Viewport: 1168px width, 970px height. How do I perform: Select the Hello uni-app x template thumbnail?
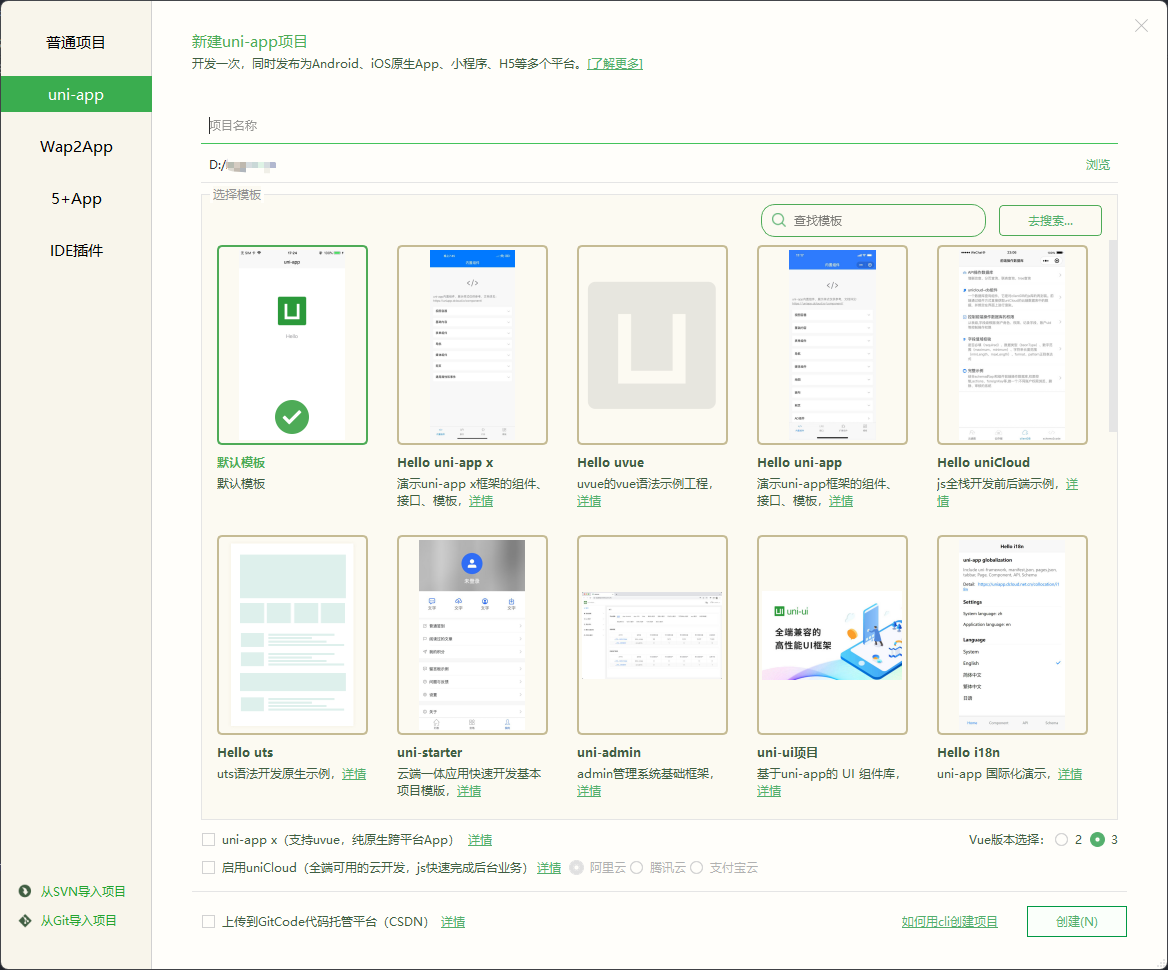(x=472, y=345)
